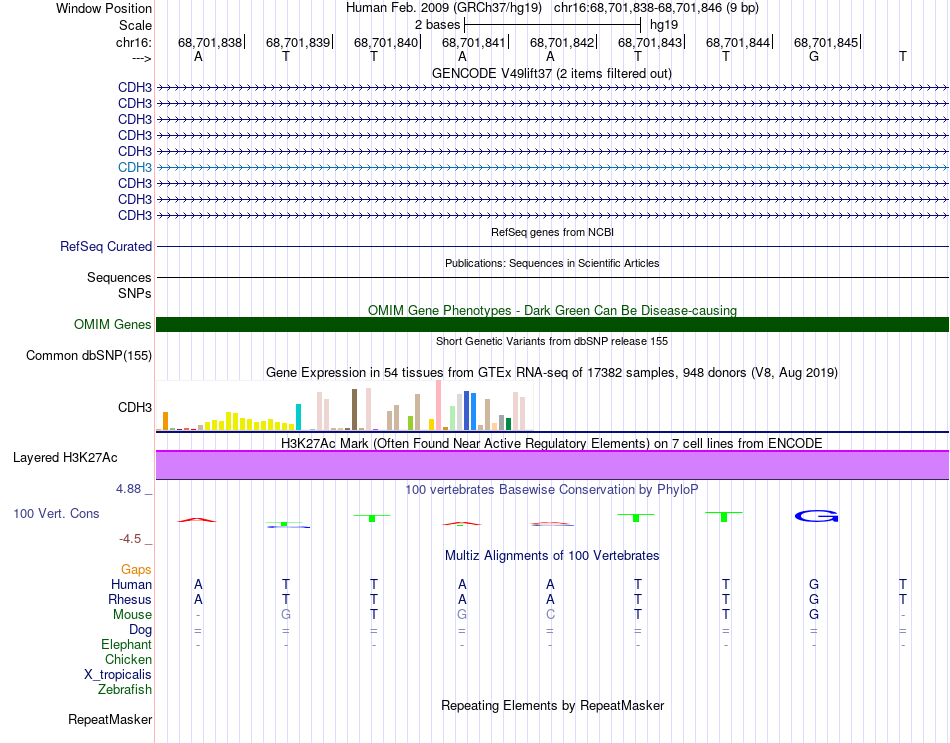
Task: Select the Rhesus alignment row label
Action: (129, 599)
